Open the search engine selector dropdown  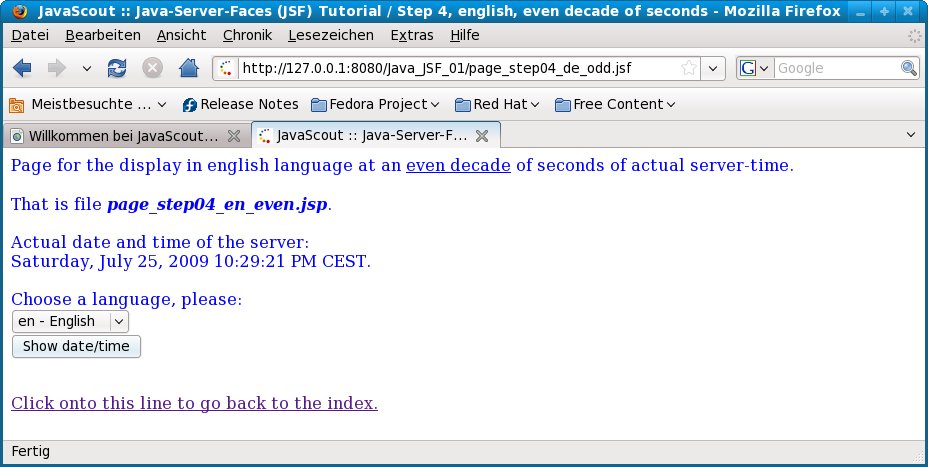754,69
